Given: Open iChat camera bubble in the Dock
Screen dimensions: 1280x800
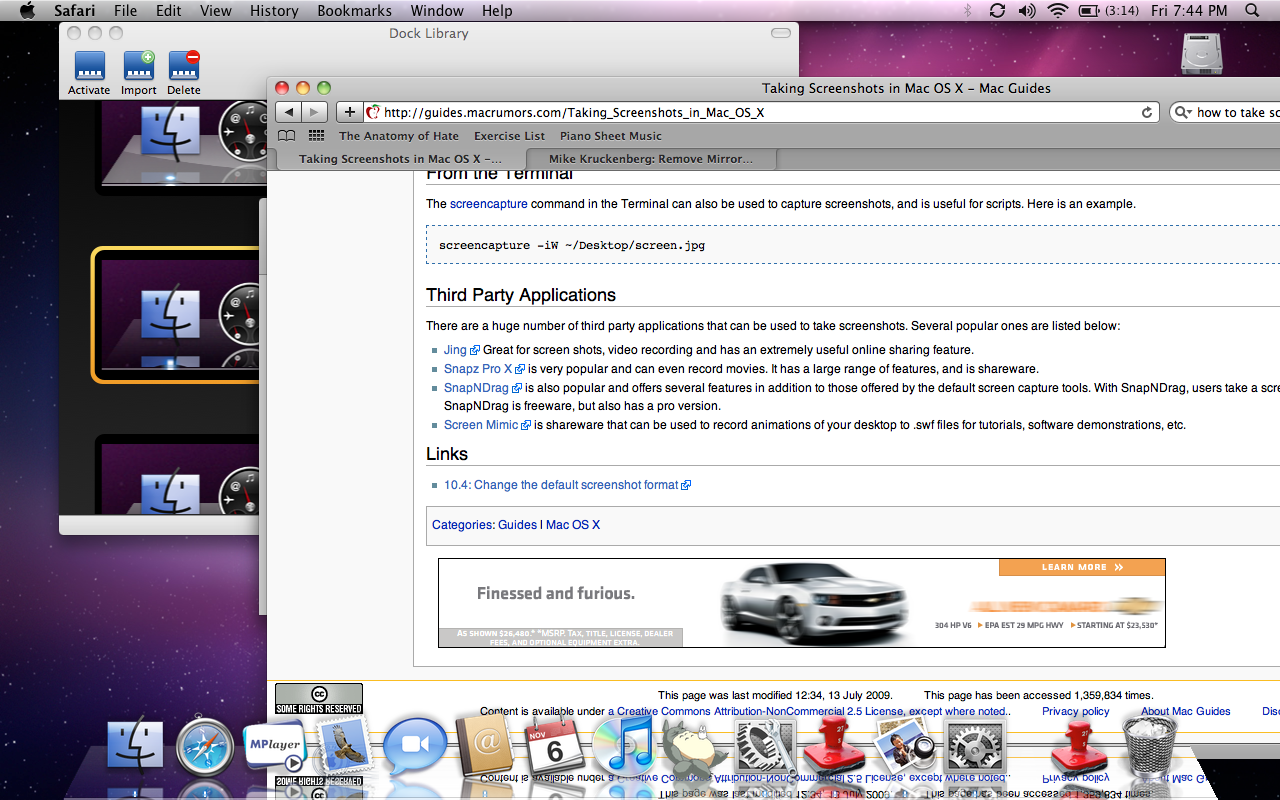Looking at the screenshot, I should pyautogui.click(x=415, y=746).
